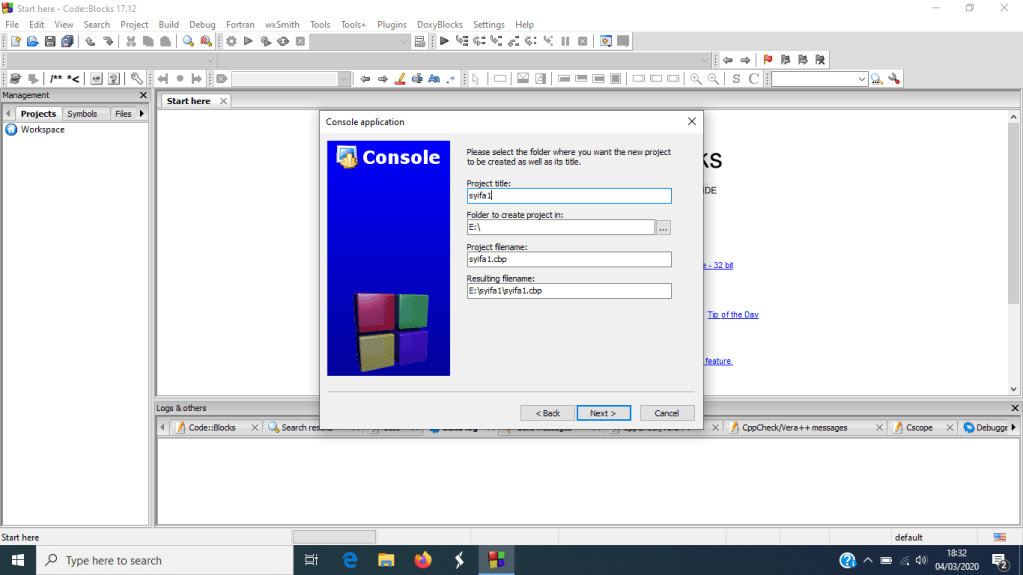Click the New file toolbar icon
Screen dimensions: 1023x575
pyautogui.click(x=15, y=41)
